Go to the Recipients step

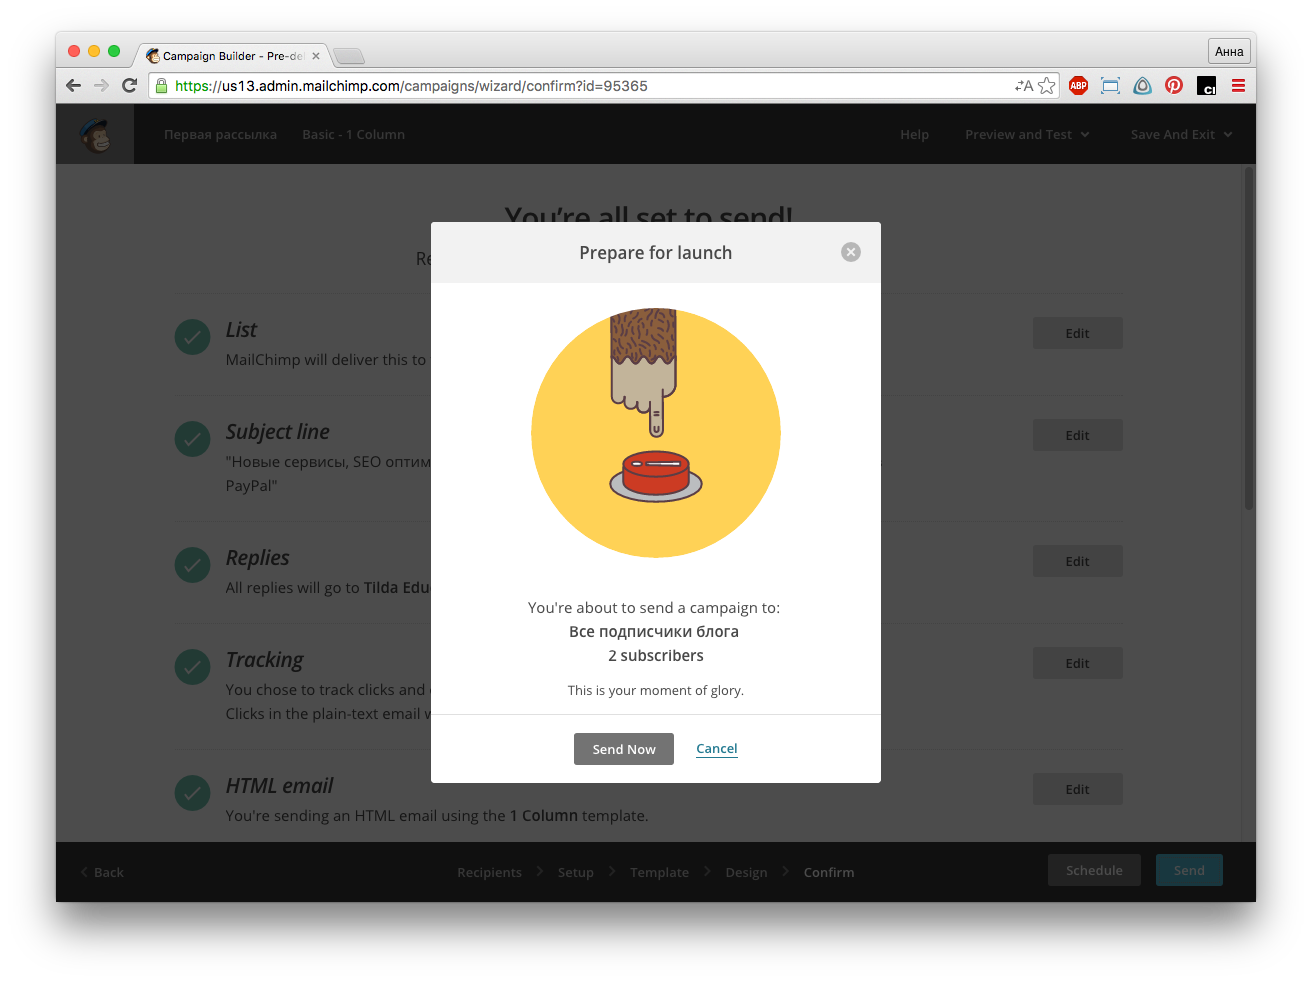pos(489,873)
